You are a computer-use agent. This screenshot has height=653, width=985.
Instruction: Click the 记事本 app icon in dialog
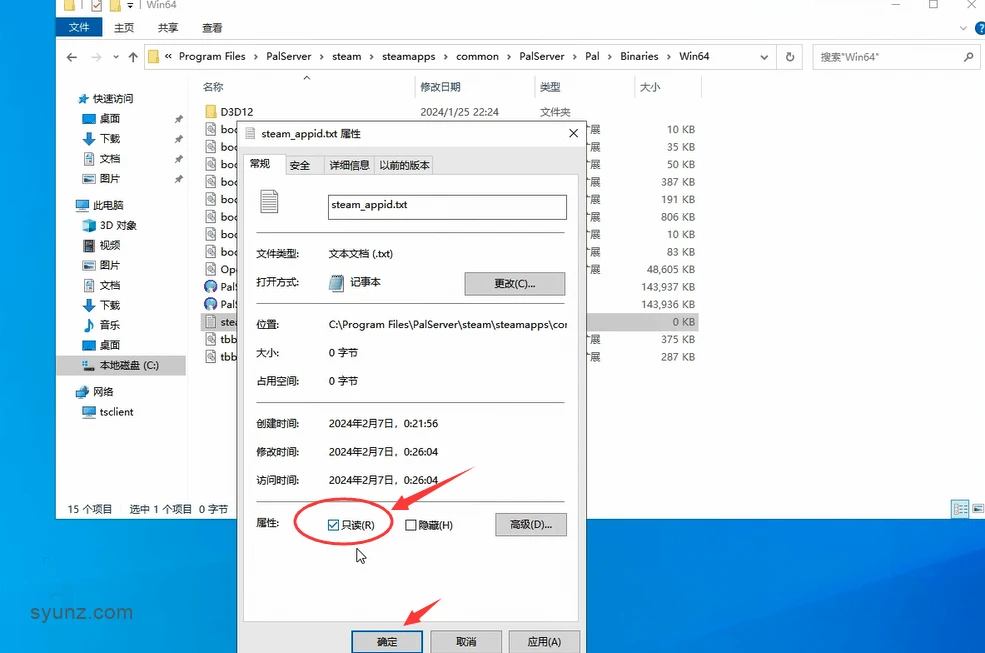[x=337, y=283]
